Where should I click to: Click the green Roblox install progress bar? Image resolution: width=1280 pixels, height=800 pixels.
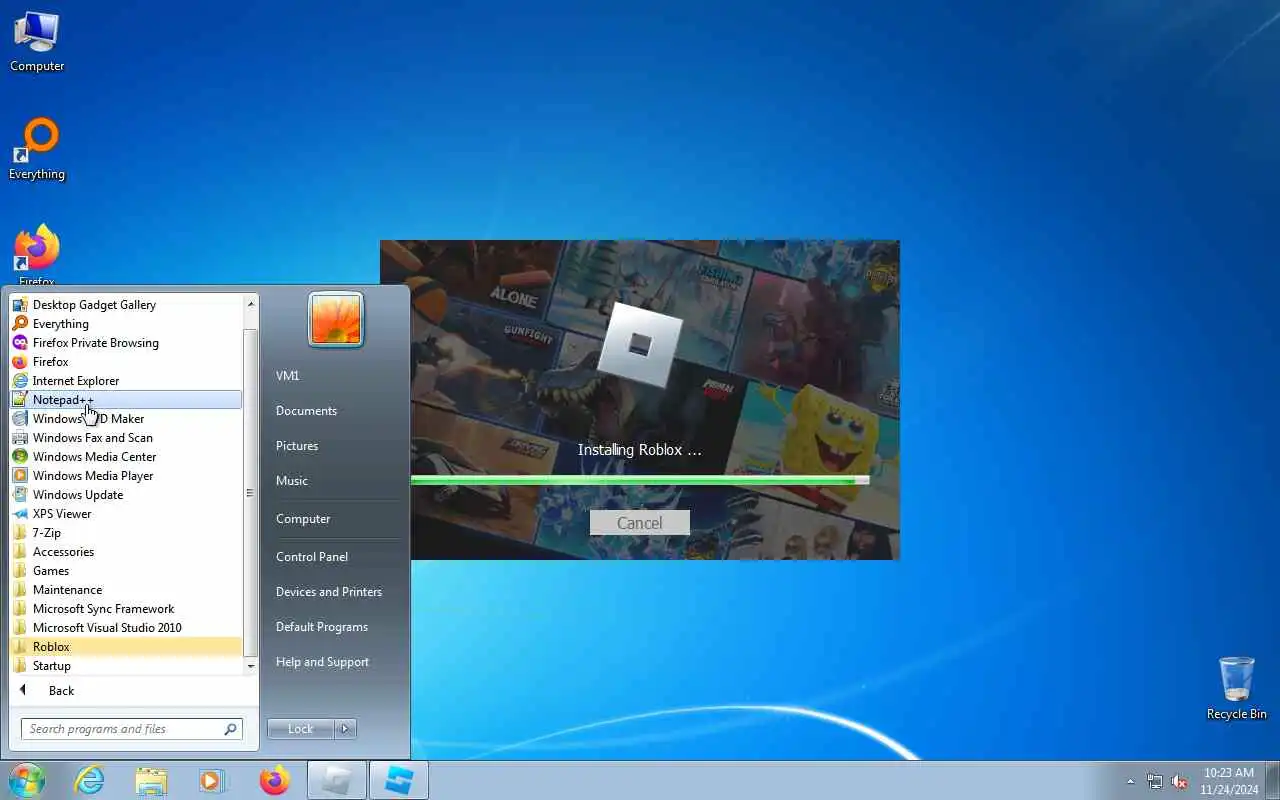pyautogui.click(x=640, y=480)
